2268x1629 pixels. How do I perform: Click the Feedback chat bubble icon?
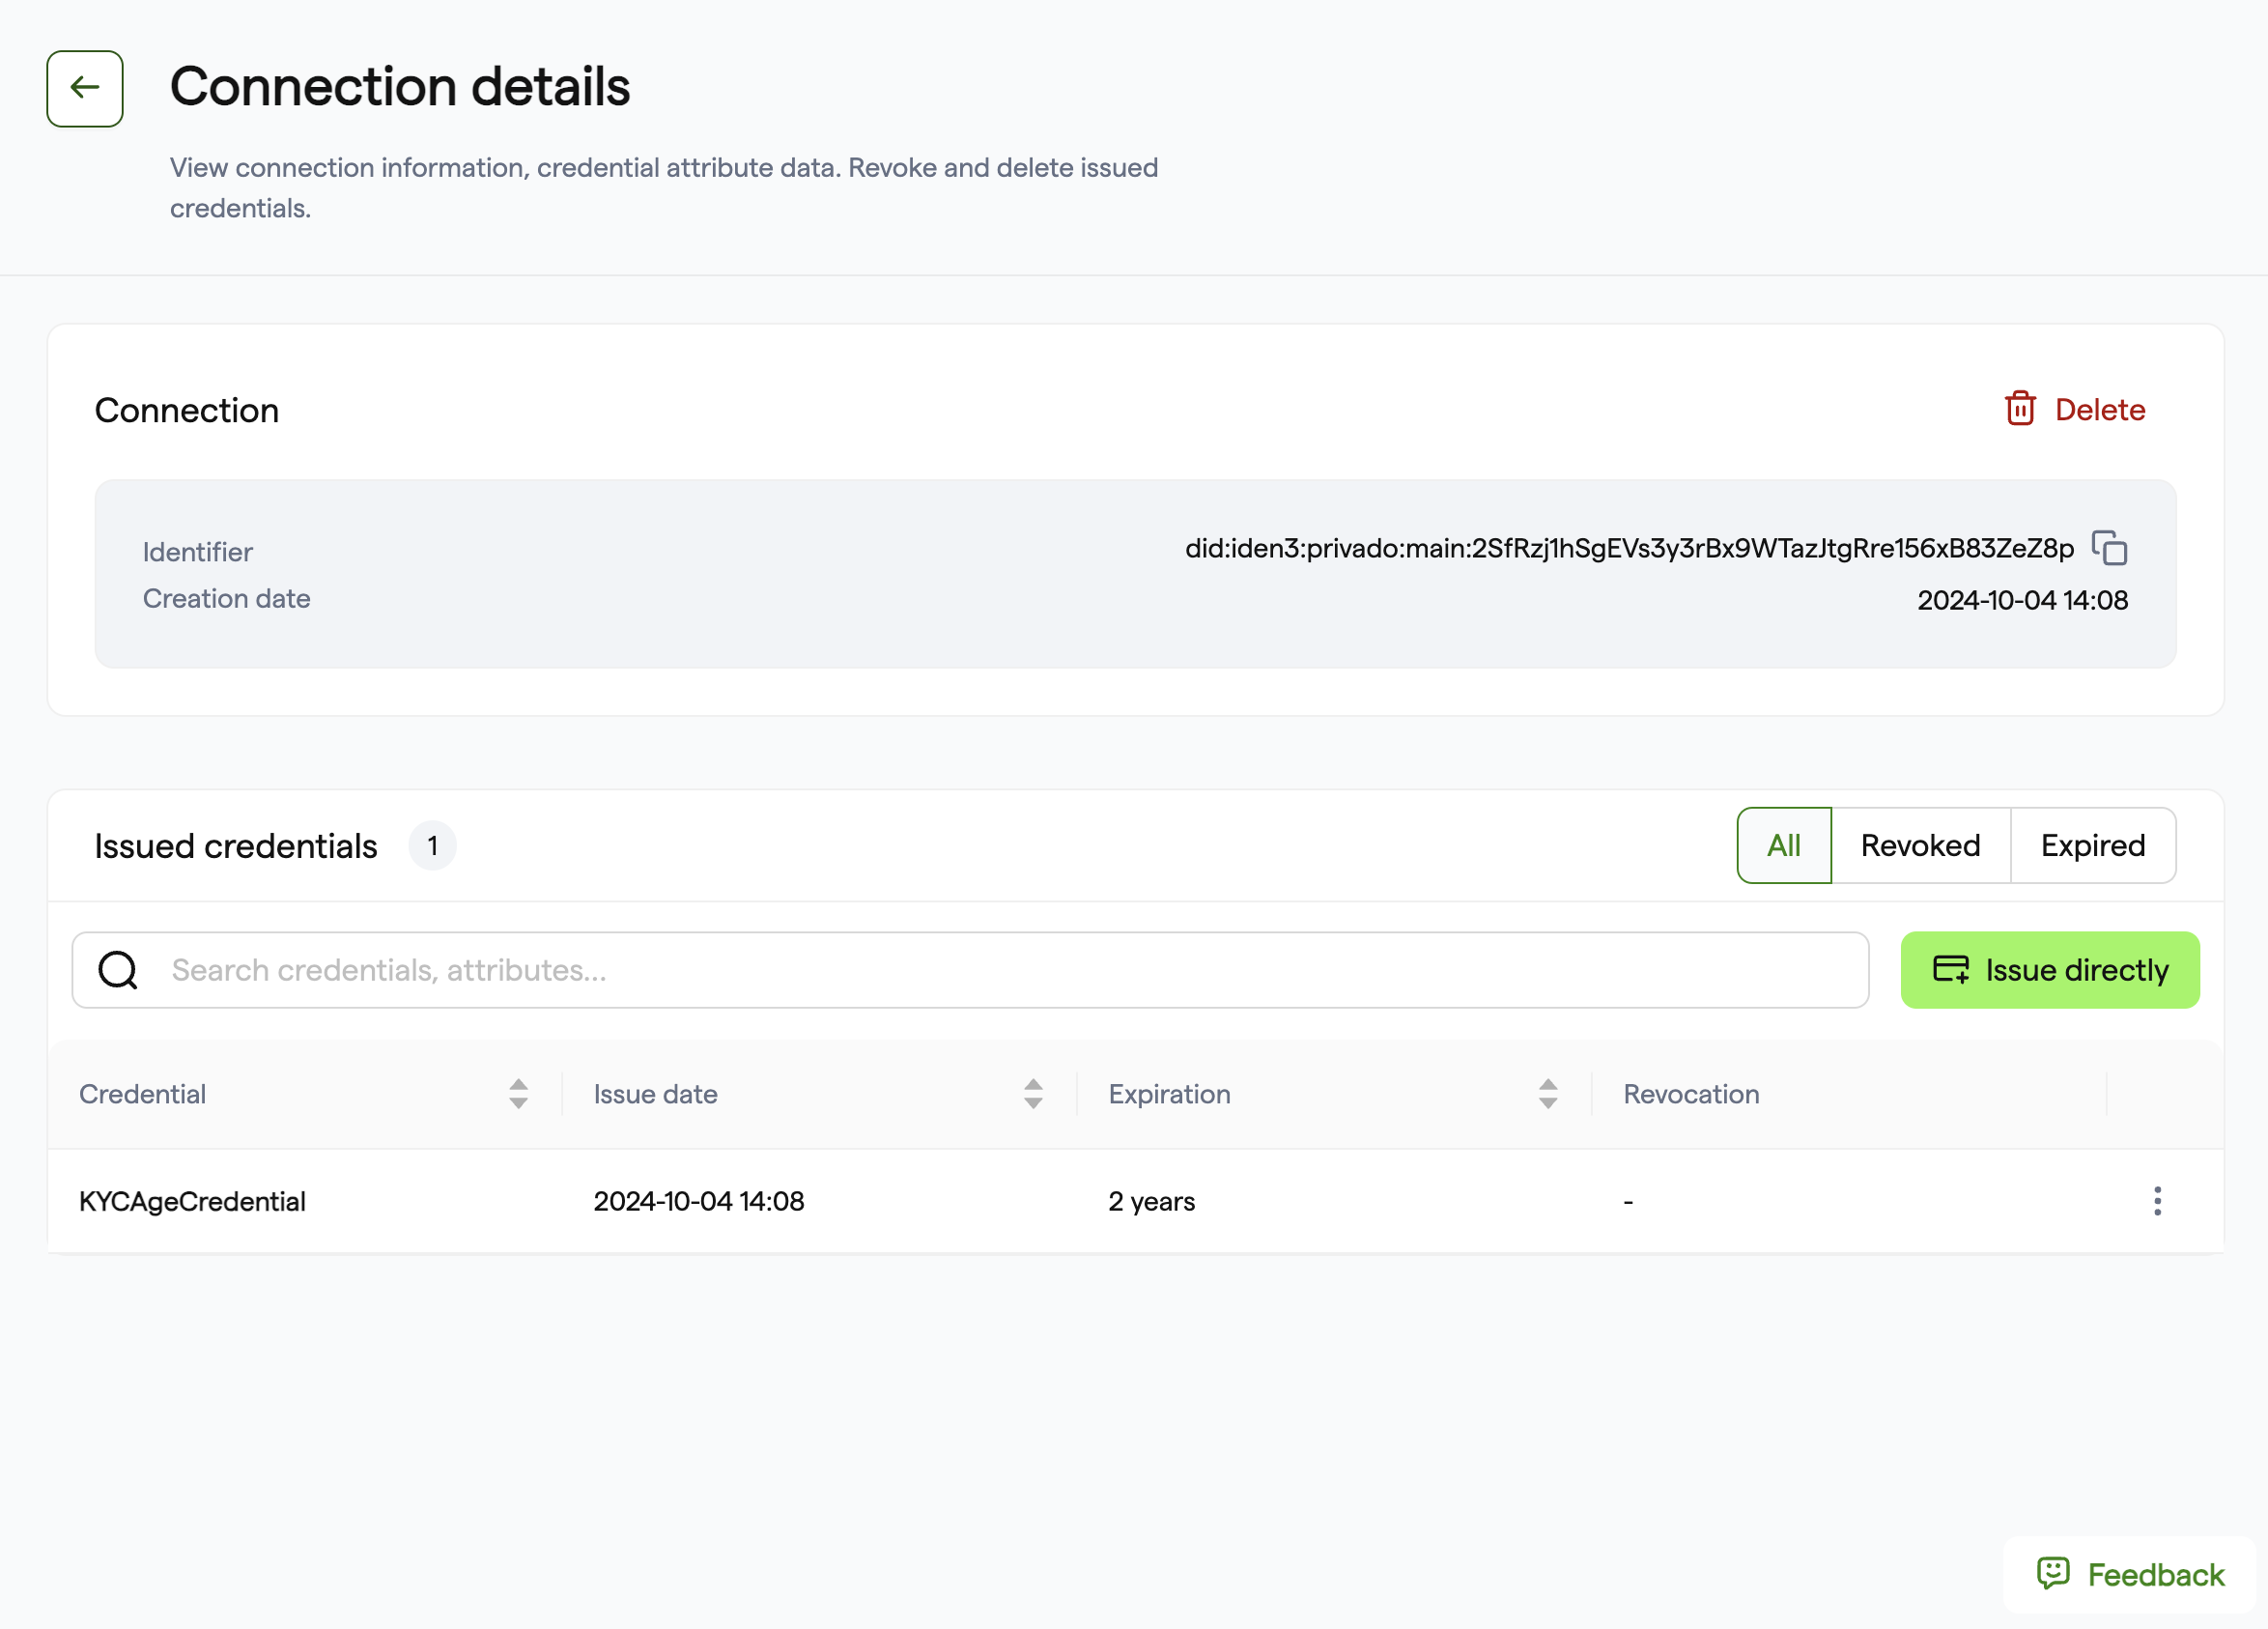point(2053,1574)
